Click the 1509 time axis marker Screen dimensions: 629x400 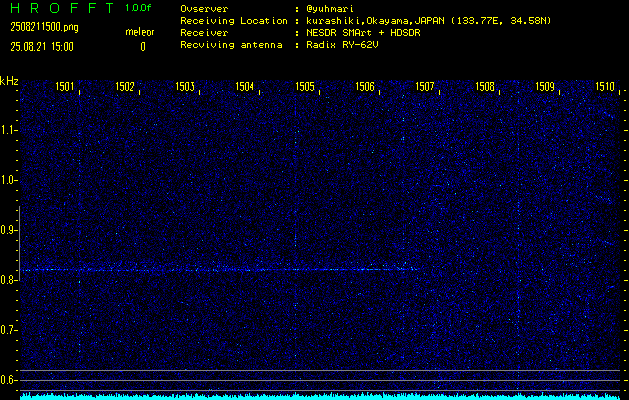[545, 87]
